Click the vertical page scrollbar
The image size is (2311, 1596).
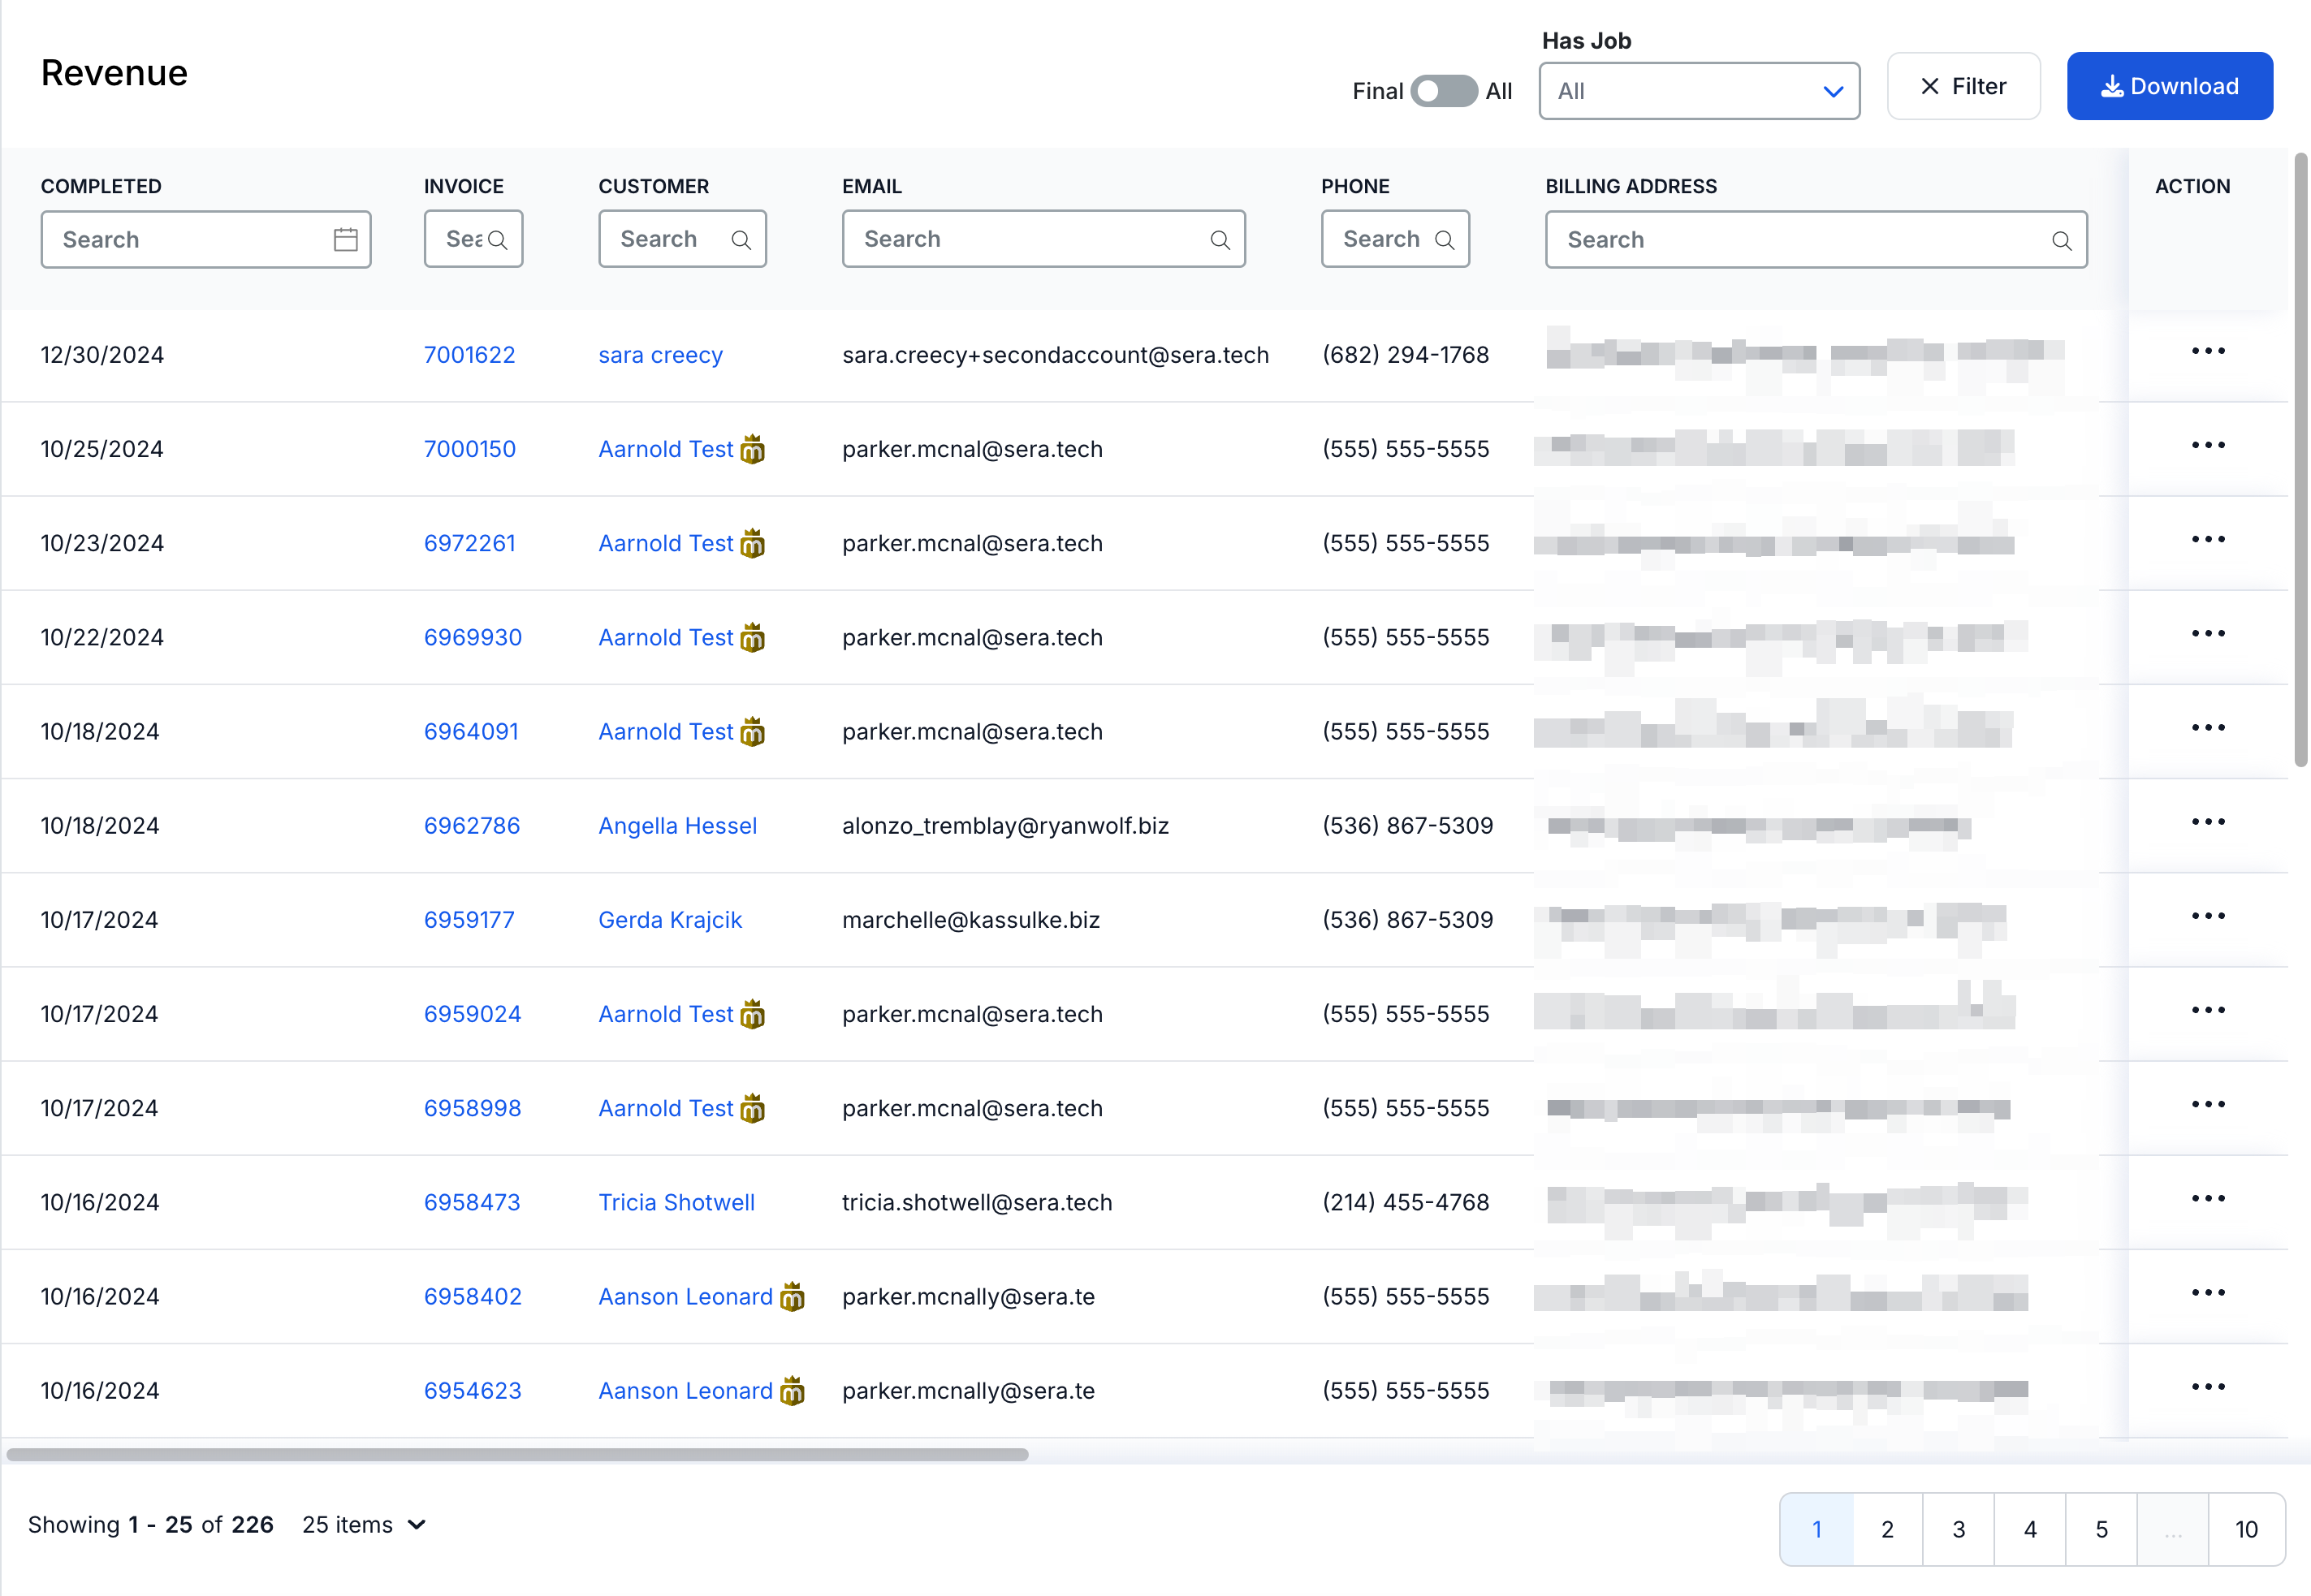click(x=2300, y=460)
